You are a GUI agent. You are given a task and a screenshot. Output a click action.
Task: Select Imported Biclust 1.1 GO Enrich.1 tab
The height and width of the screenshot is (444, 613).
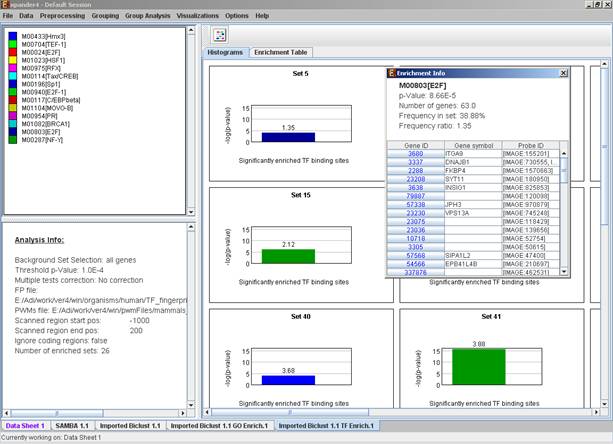click(219, 426)
